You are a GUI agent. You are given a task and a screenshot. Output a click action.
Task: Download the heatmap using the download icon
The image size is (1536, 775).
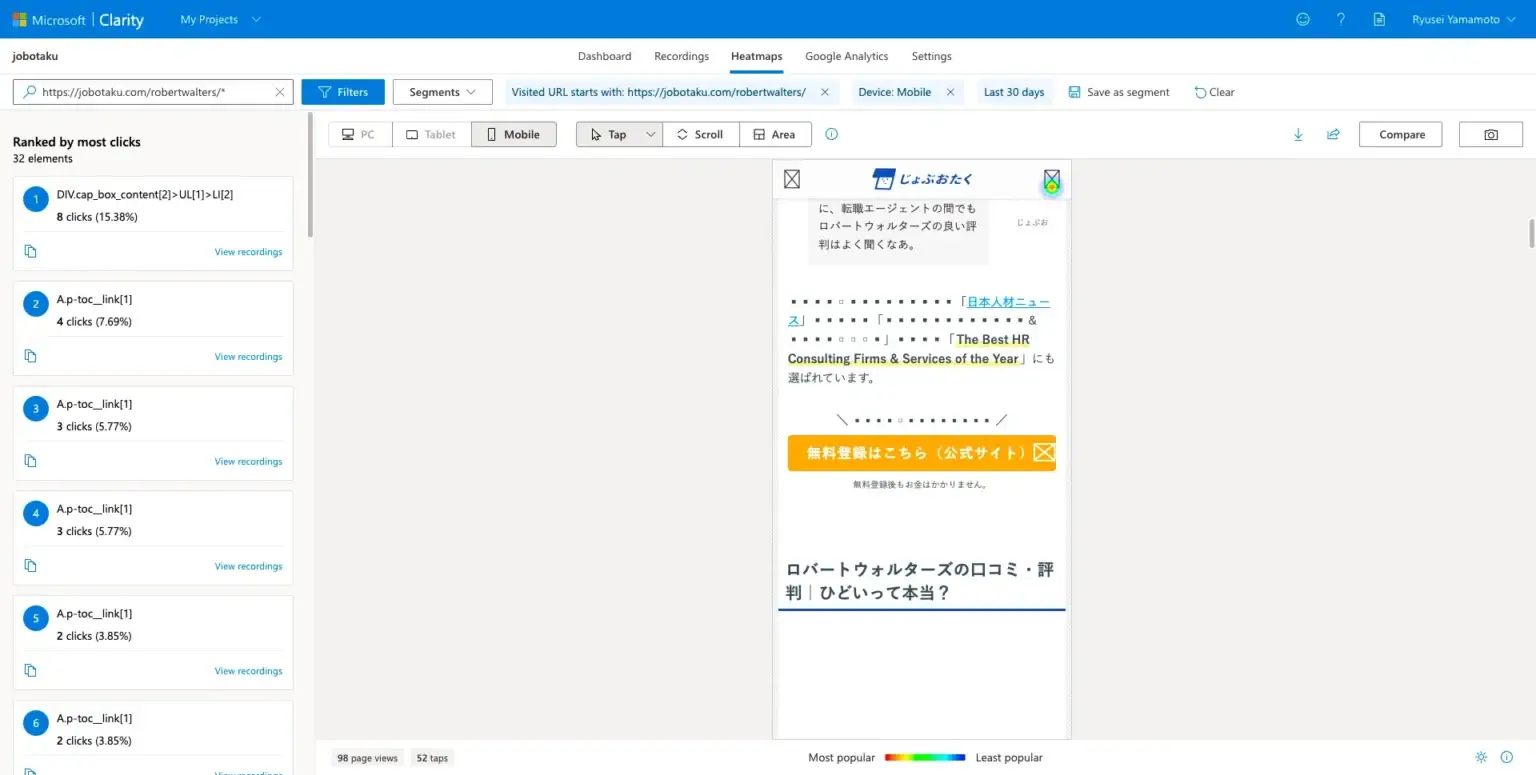click(1298, 135)
